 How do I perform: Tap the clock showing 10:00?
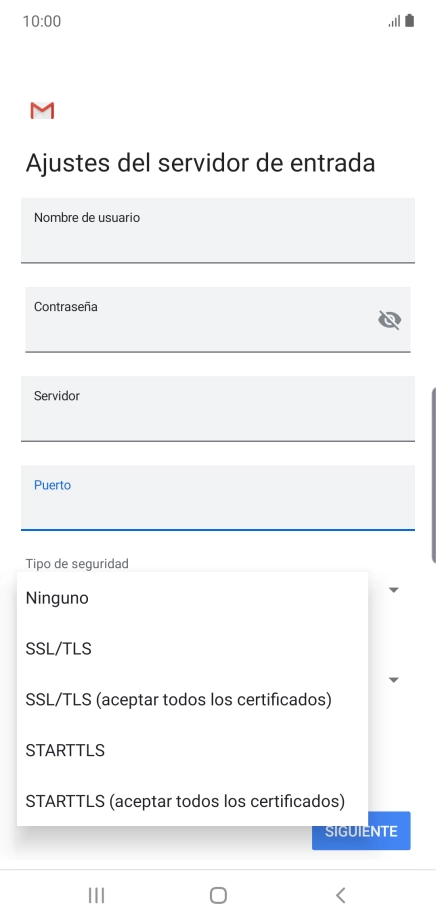[x=42, y=22]
